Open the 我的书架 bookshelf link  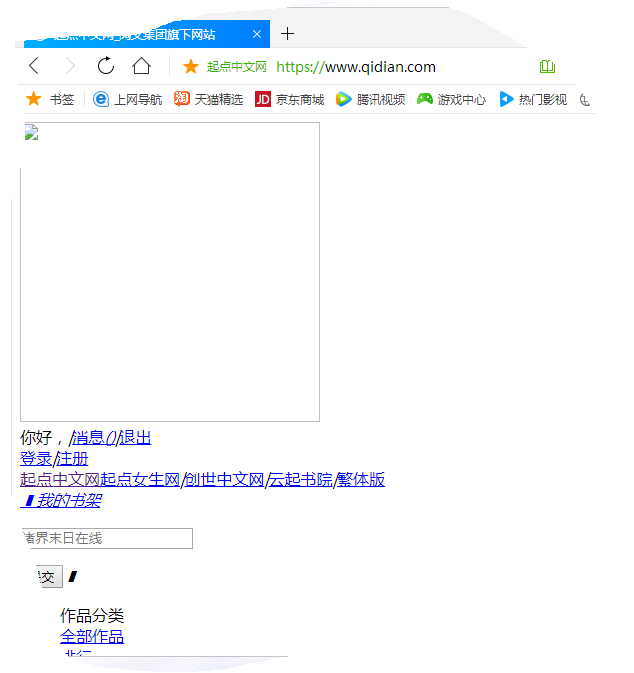(61, 500)
